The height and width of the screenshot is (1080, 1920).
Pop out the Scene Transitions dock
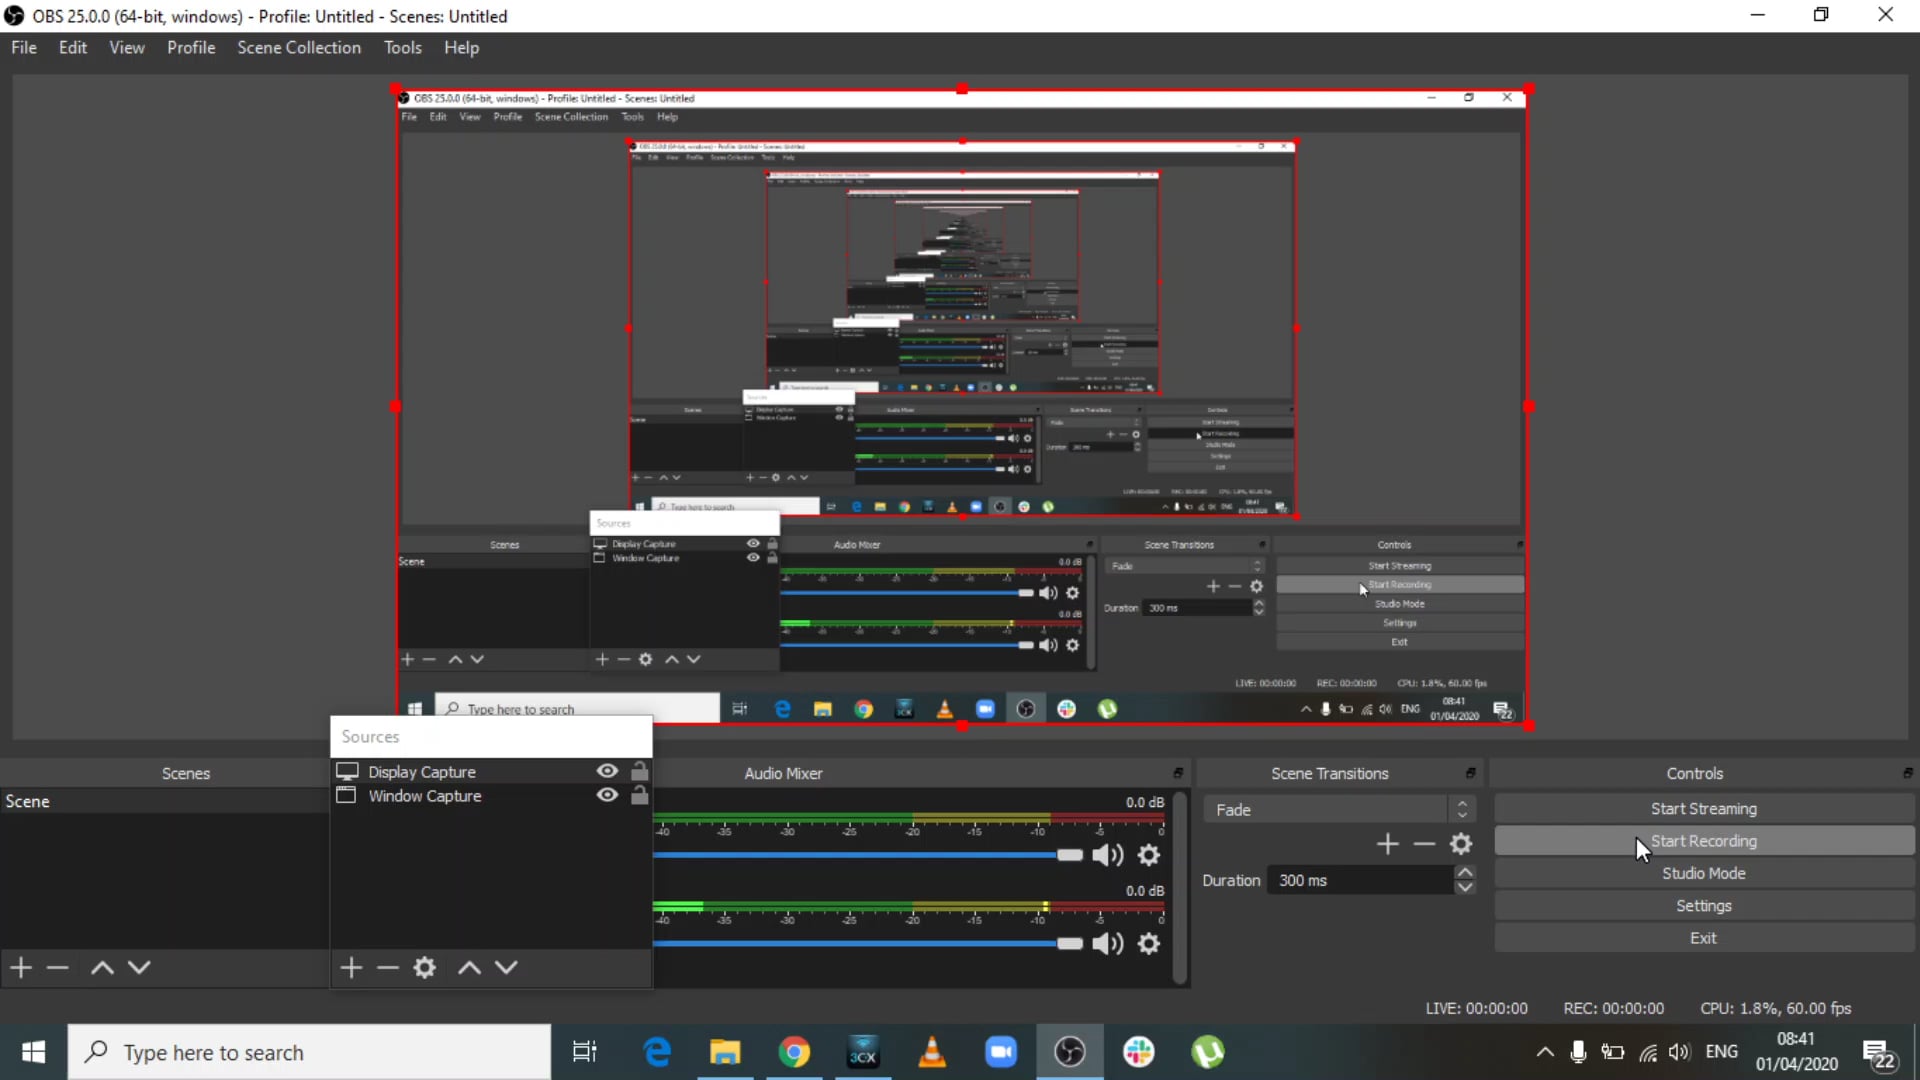point(1470,773)
